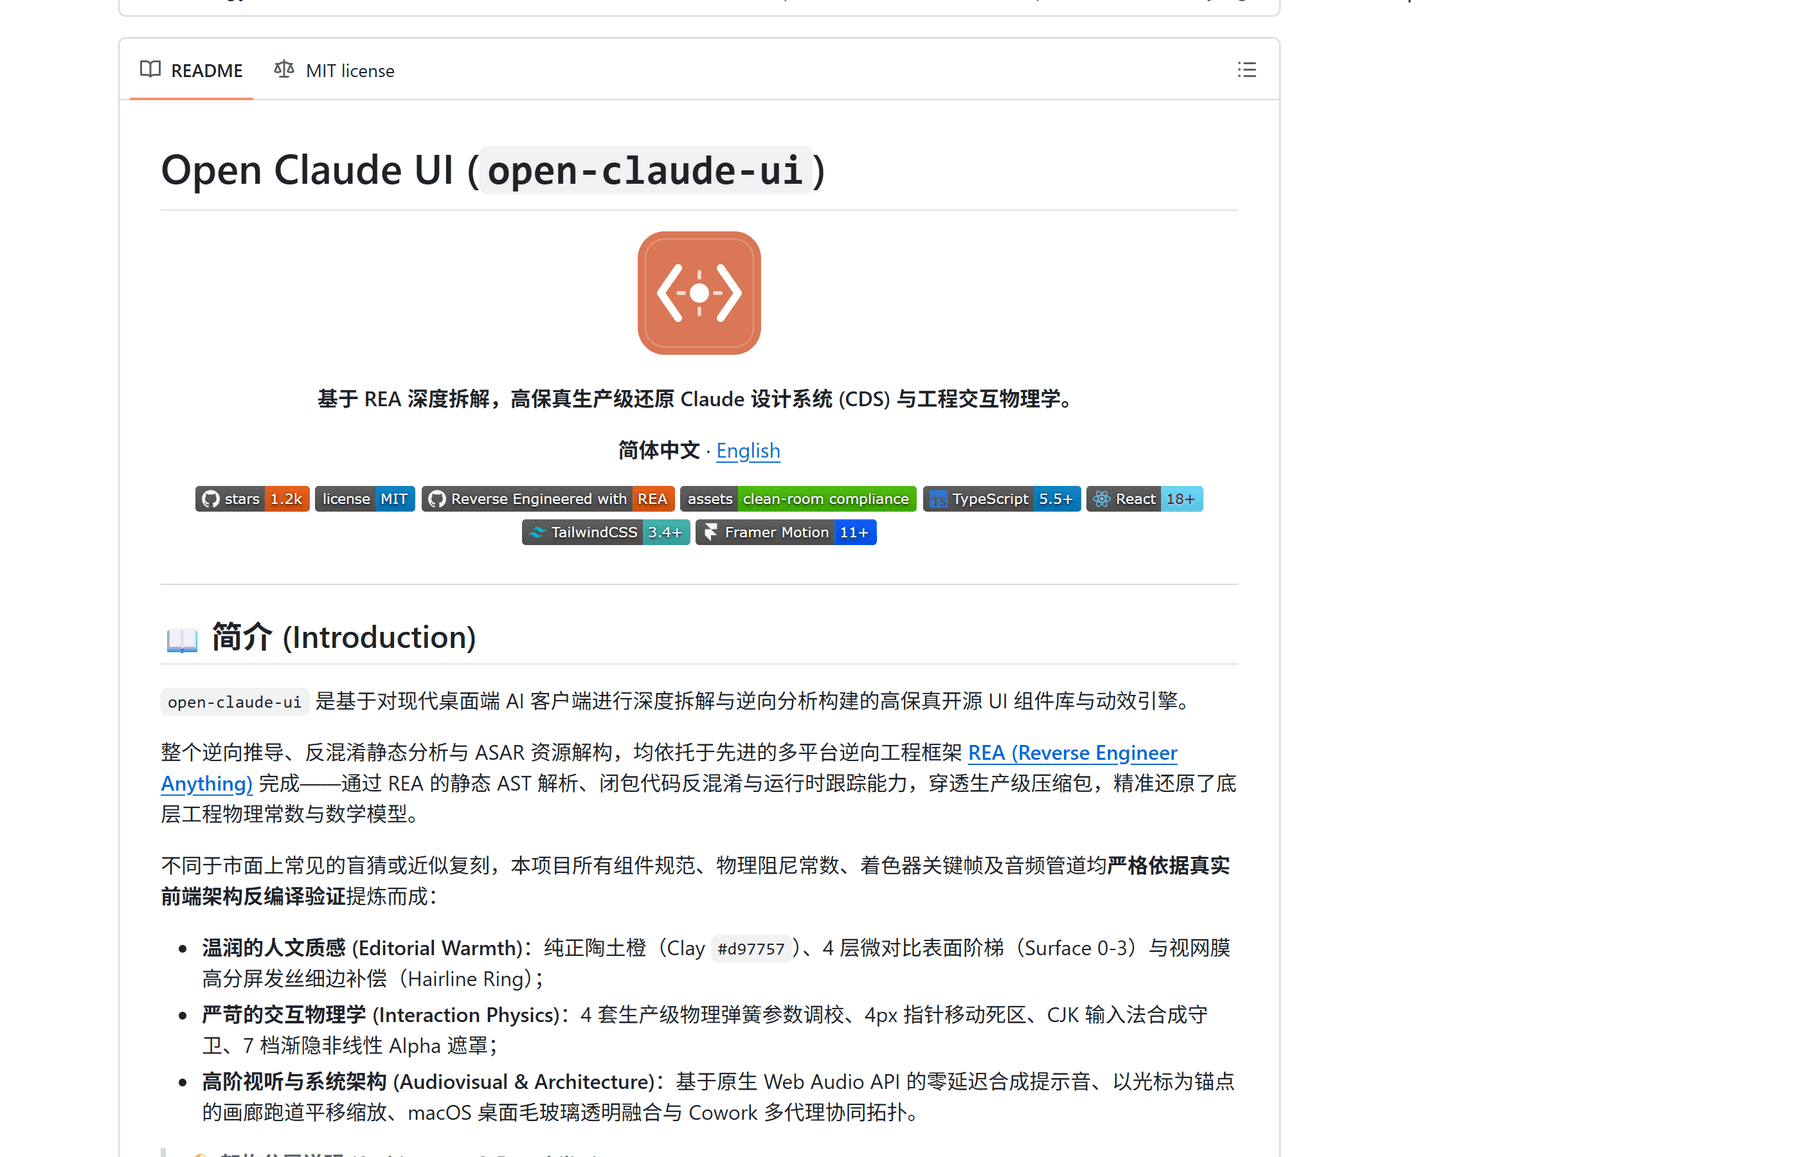Switch to the README tab

tap(192, 70)
